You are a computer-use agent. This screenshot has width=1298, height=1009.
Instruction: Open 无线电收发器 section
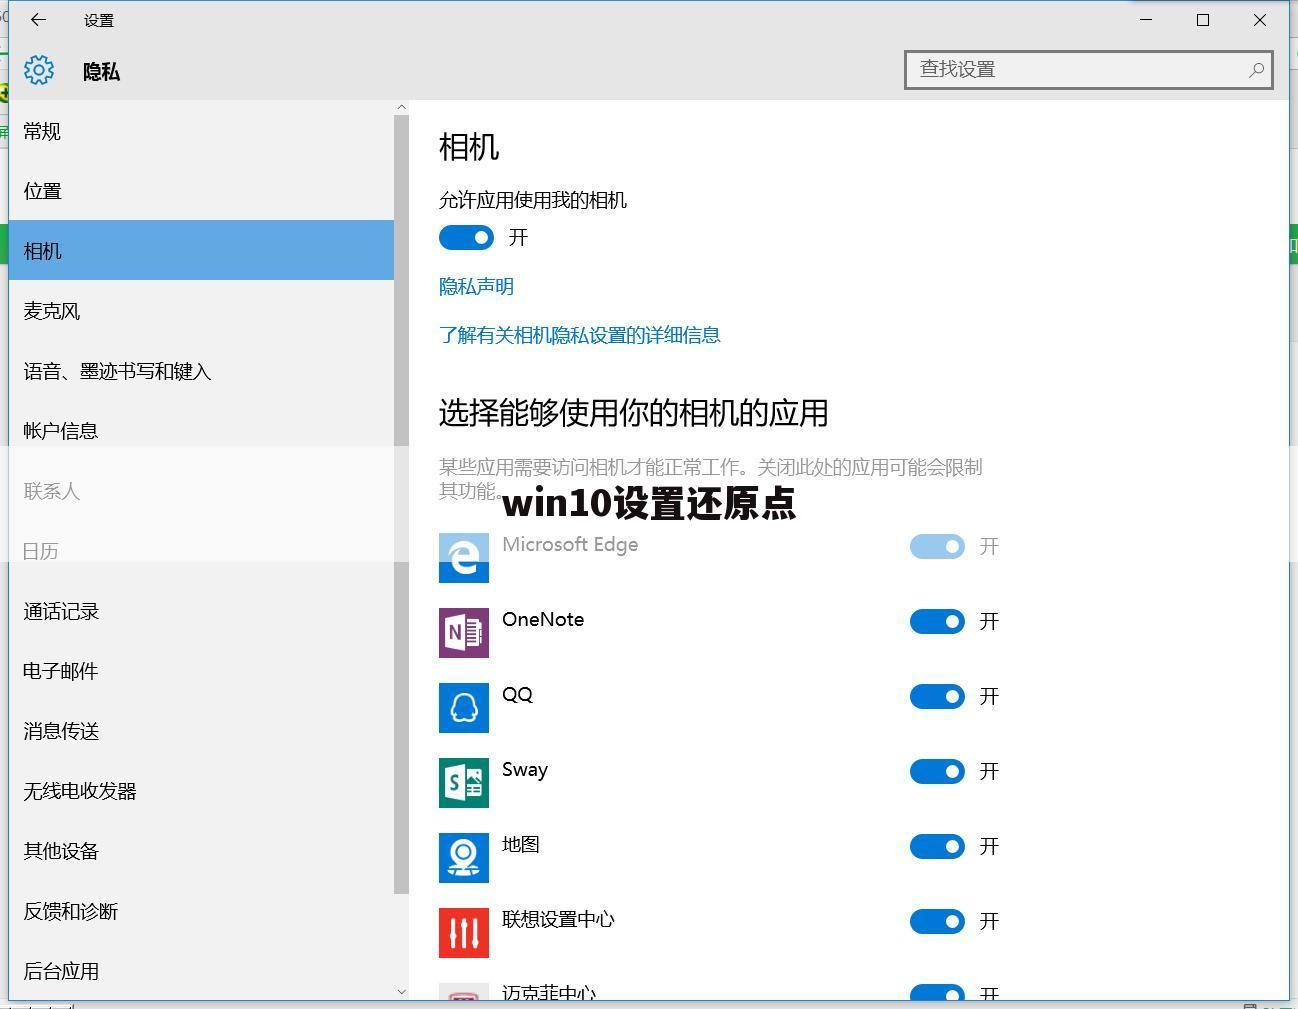pyautogui.click(x=201, y=791)
